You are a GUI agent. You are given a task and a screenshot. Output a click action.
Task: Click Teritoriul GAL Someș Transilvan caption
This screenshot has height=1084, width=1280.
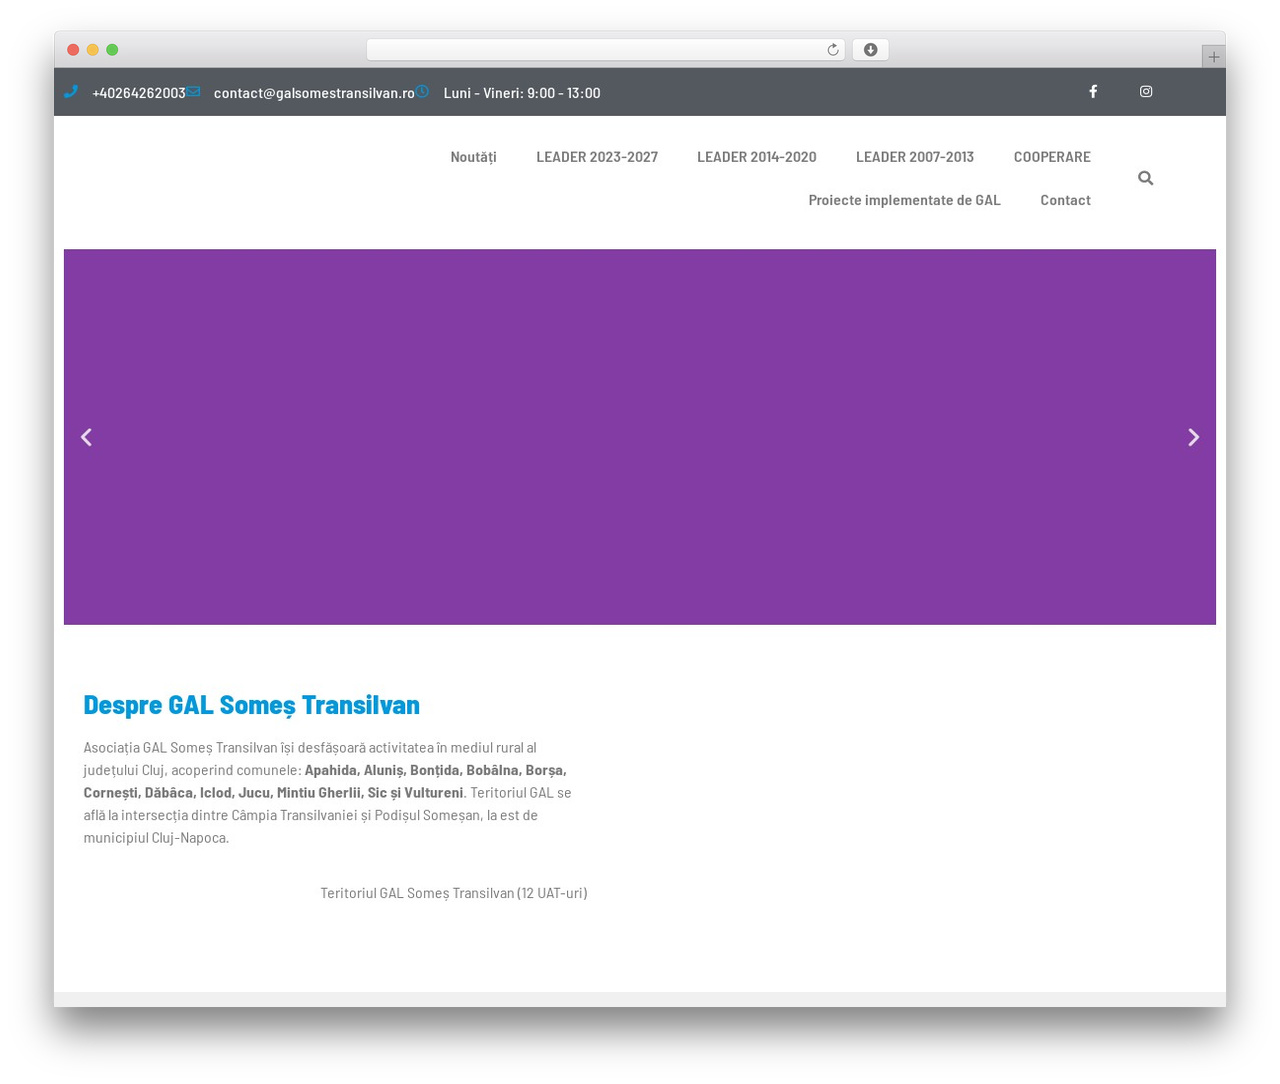(x=454, y=893)
